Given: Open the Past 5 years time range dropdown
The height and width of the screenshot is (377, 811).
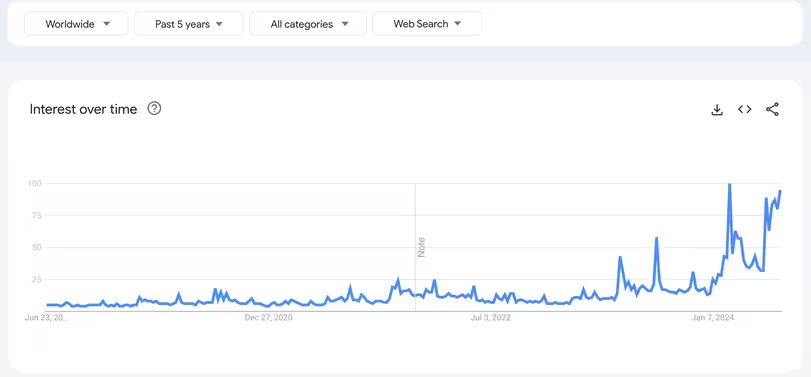Looking at the screenshot, I should [x=189, y=24].
